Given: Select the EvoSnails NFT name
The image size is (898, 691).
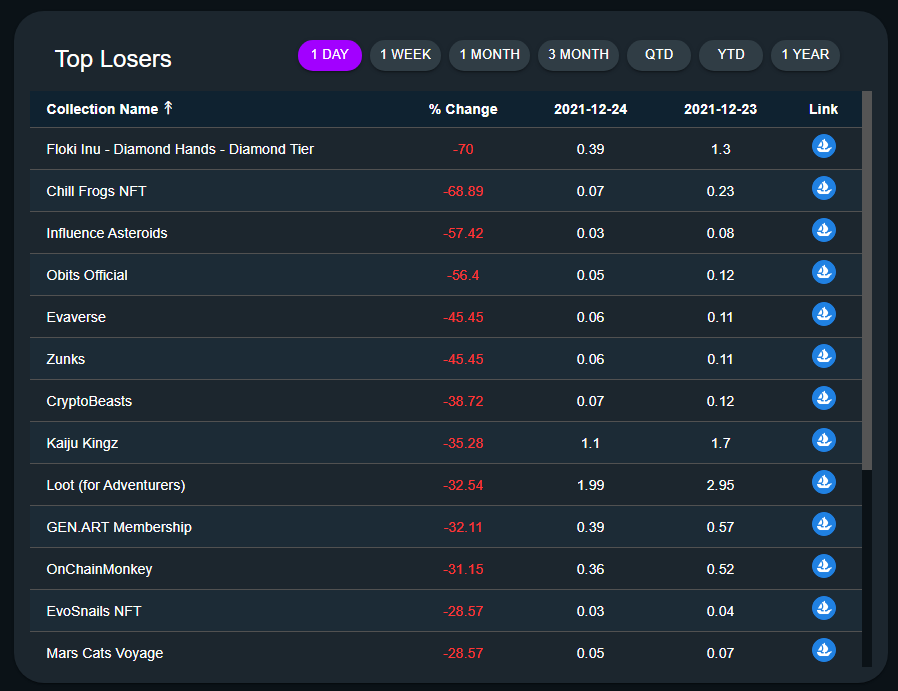Looking at the screenshot, I should pyautogui.click(x=94, y=611).
